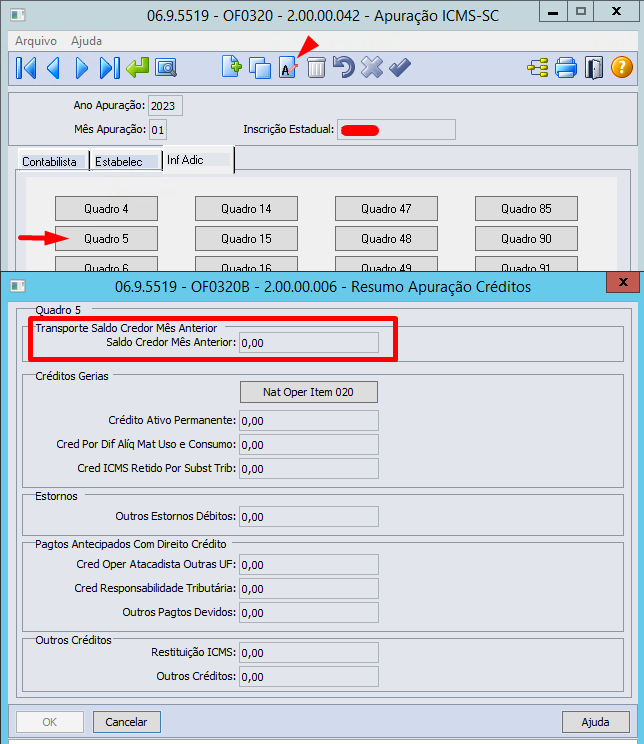
Task: Click the Saldo Credor Mês Anterior field
Action: point(309,342)
